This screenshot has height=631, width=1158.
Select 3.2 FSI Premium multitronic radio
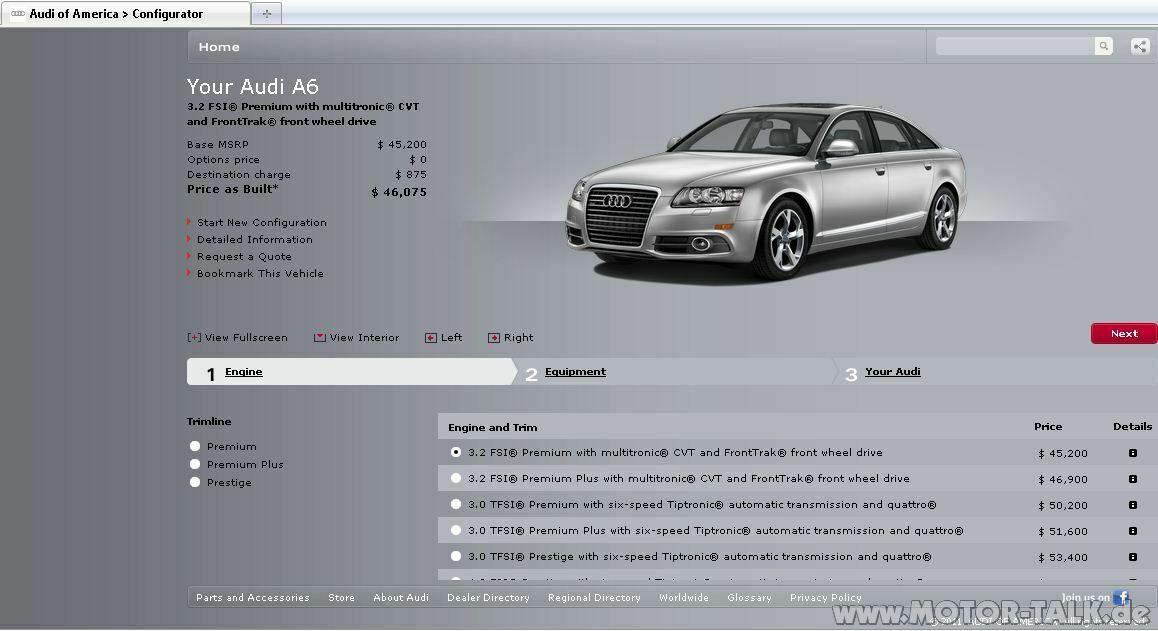click(x=456, y=452)
